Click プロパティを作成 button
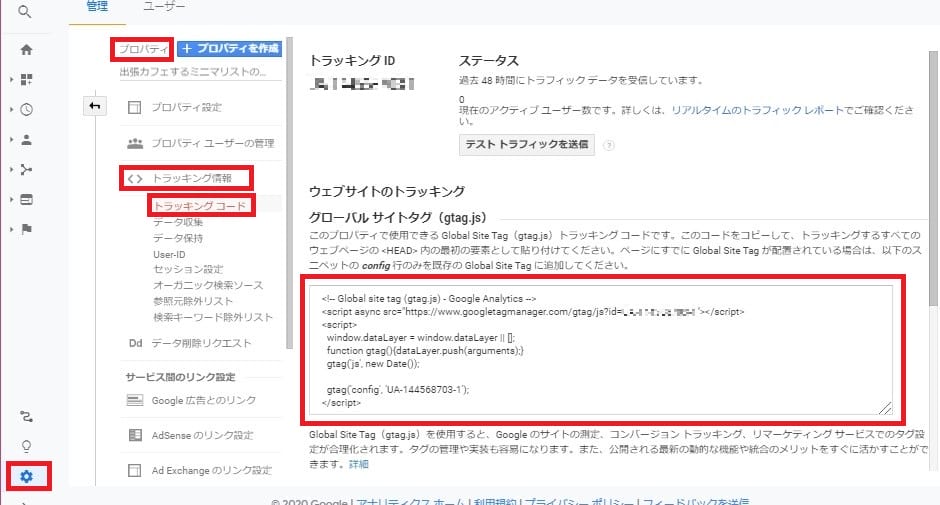This screenshot has height=505, width=940. click(x=230, y=49)
